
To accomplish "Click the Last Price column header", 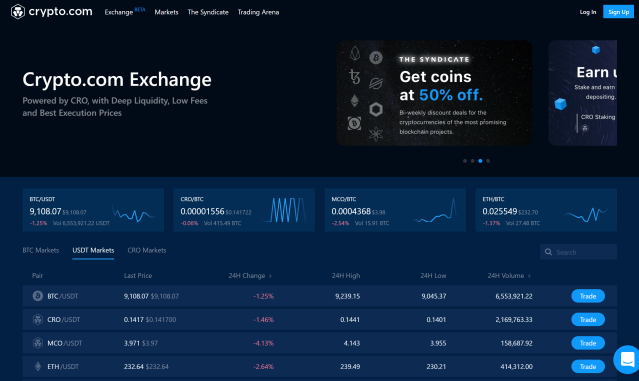I will [138, 276].
